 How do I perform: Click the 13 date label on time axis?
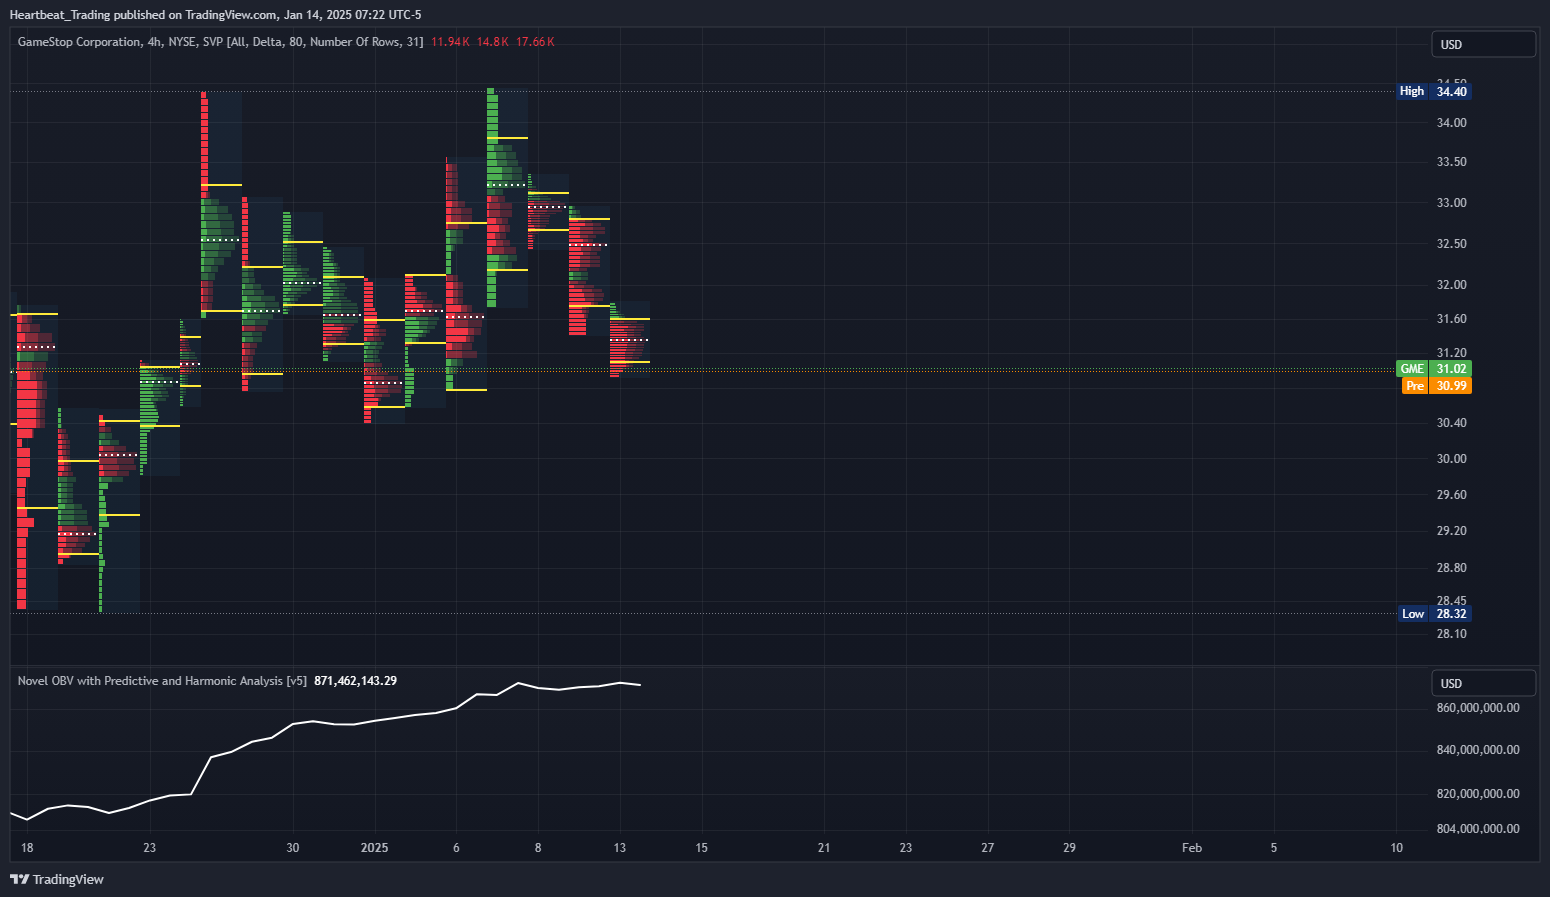(620, 848)
